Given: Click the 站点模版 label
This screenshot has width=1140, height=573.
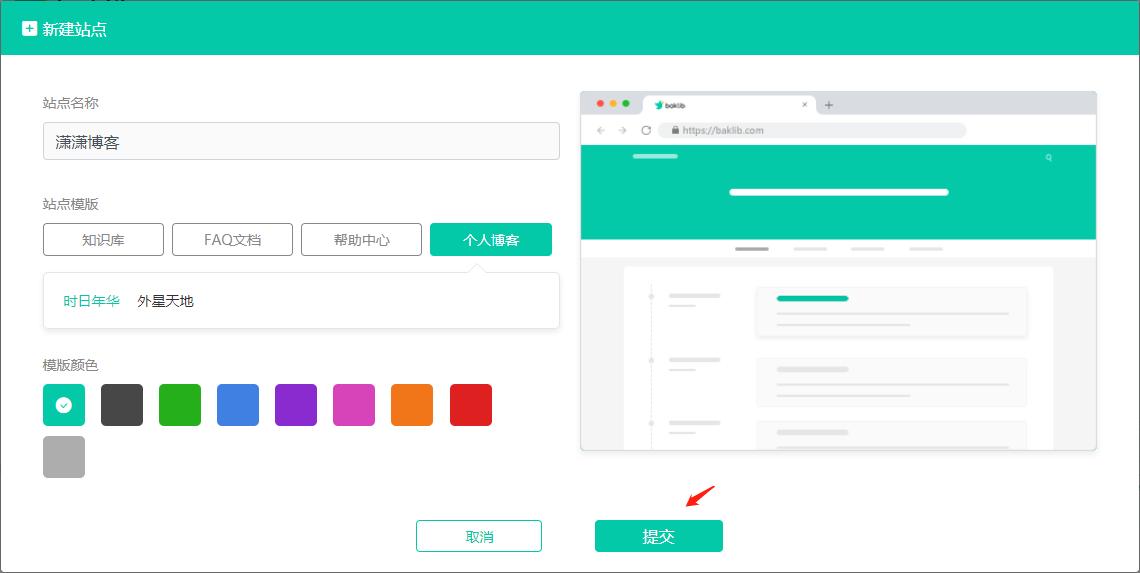Looking at the screenshot, I should pos(71,204).
